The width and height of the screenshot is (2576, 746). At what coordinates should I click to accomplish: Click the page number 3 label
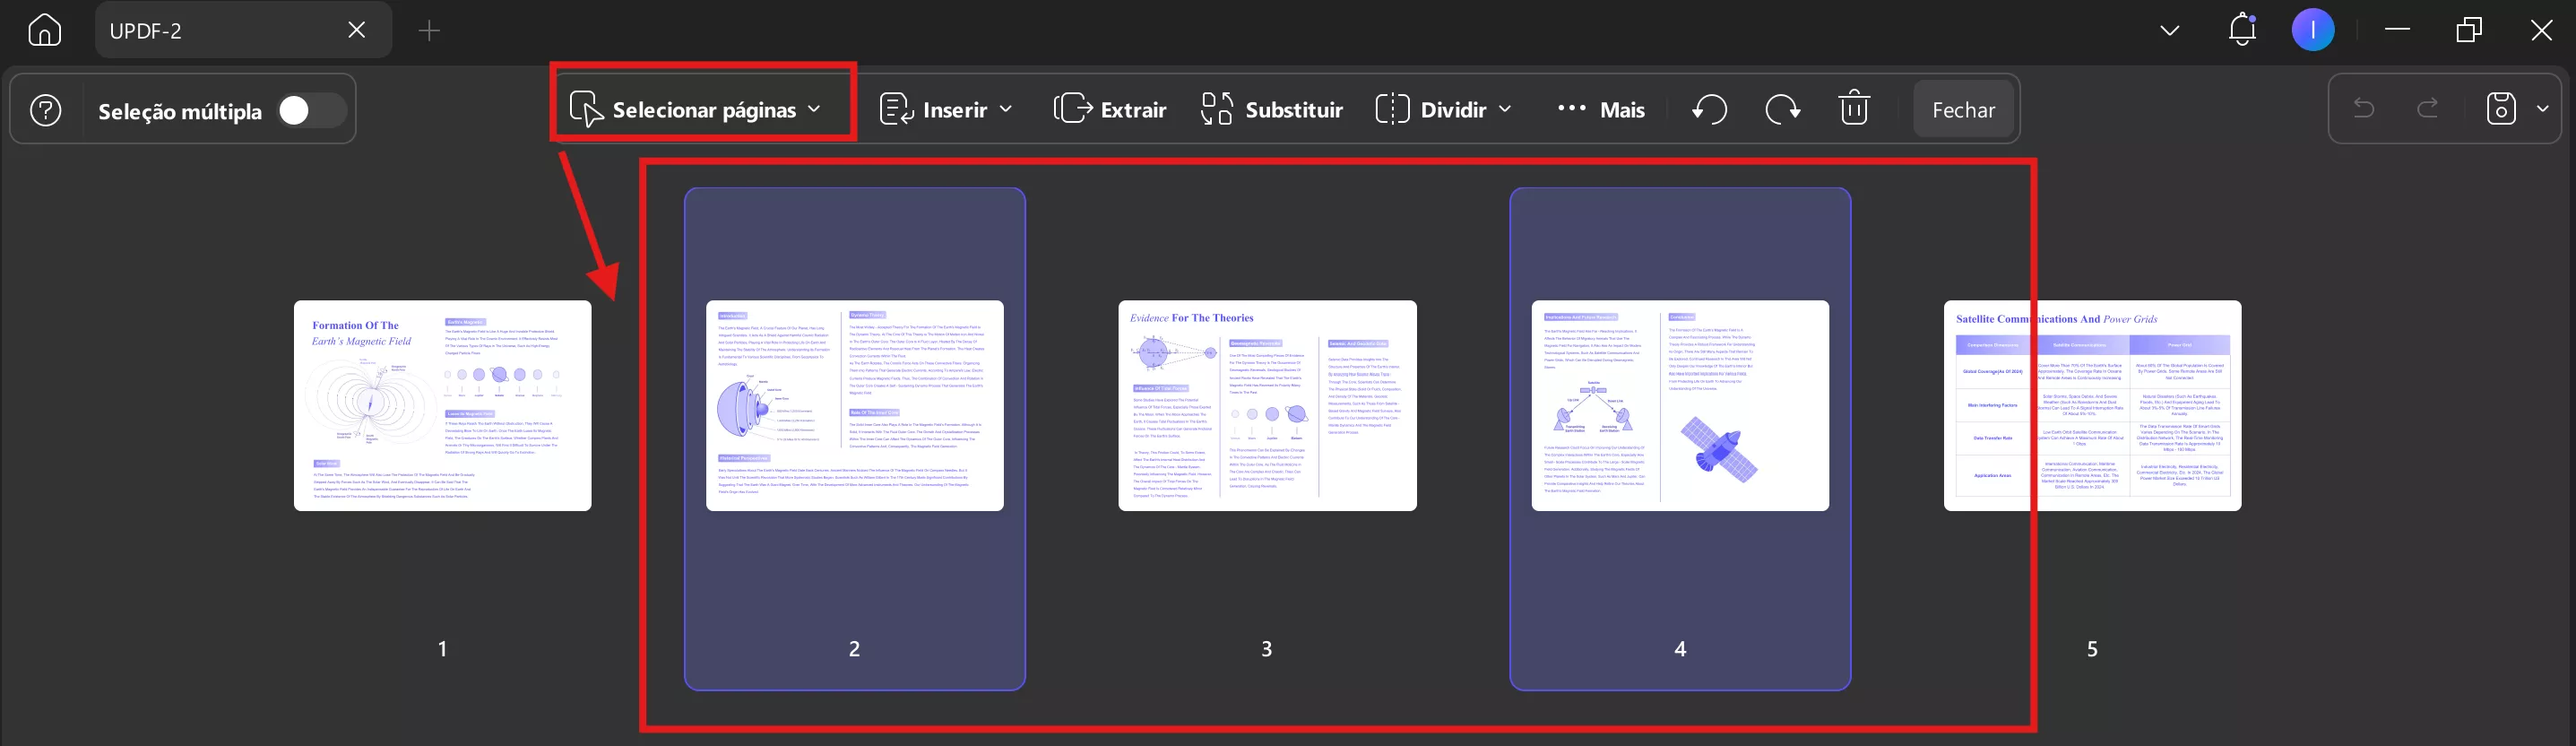[1267, 649]
